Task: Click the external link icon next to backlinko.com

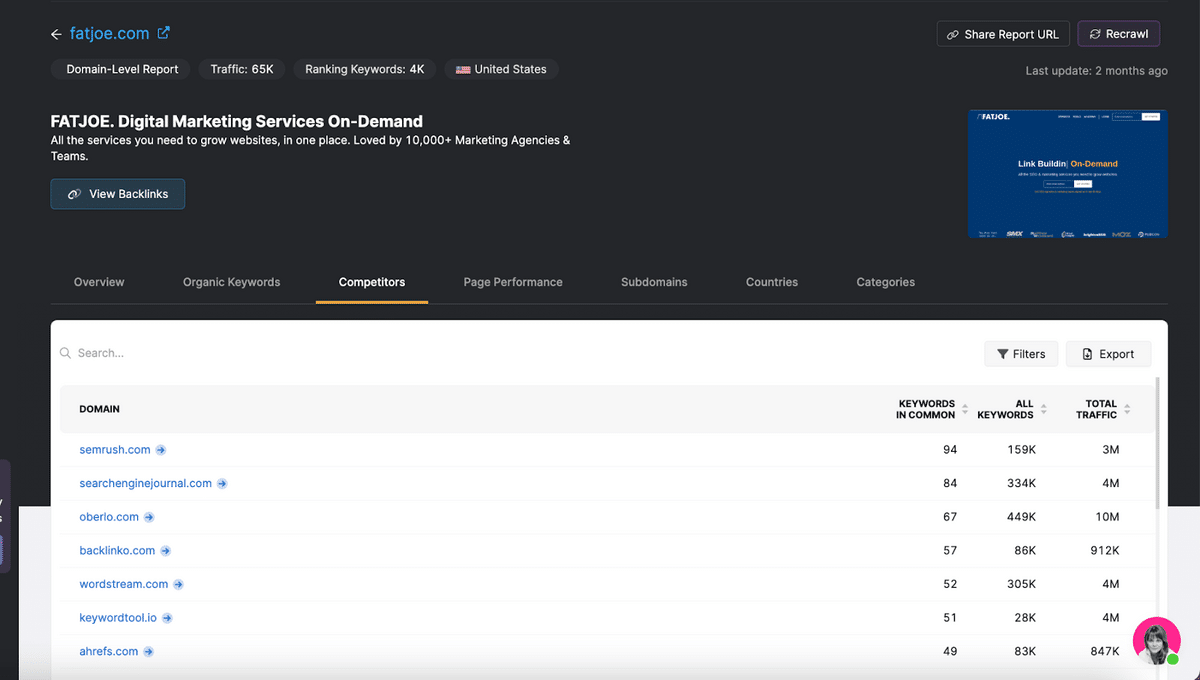Action: 167,550
